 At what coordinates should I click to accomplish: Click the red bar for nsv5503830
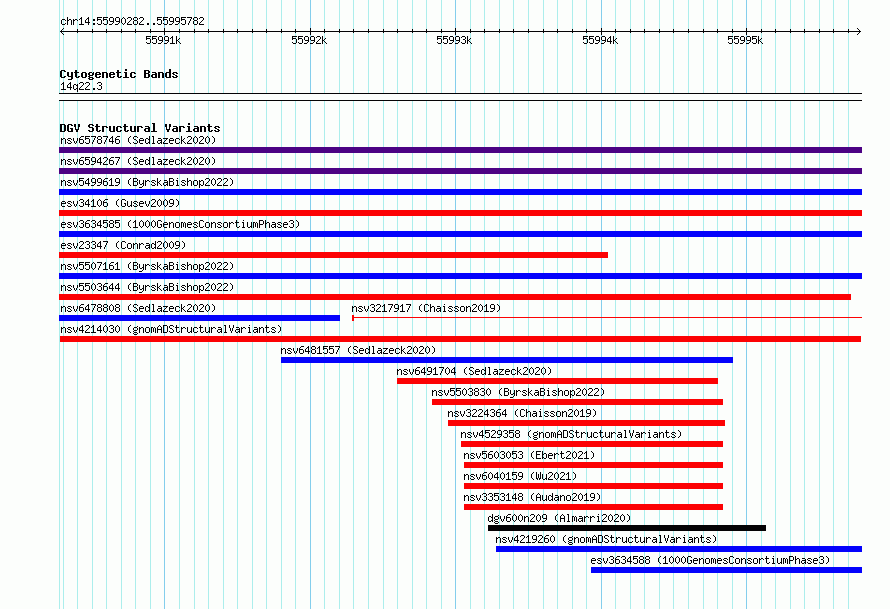tap(577, 402)
